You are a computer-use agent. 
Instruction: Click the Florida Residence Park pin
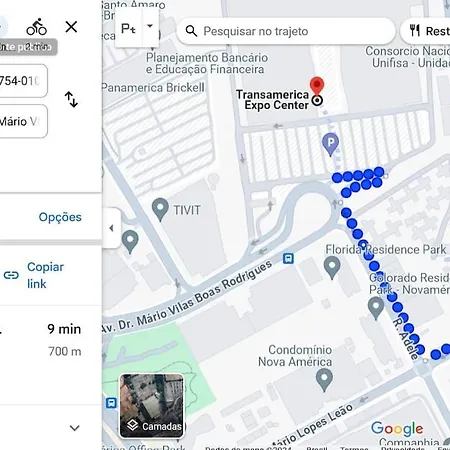click(332, 268)
